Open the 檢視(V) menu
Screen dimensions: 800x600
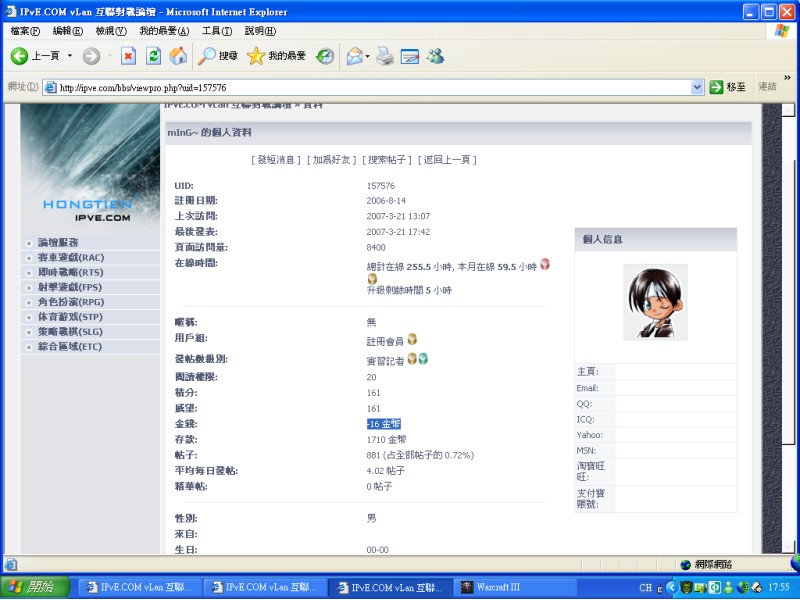(x=111, y=31)
